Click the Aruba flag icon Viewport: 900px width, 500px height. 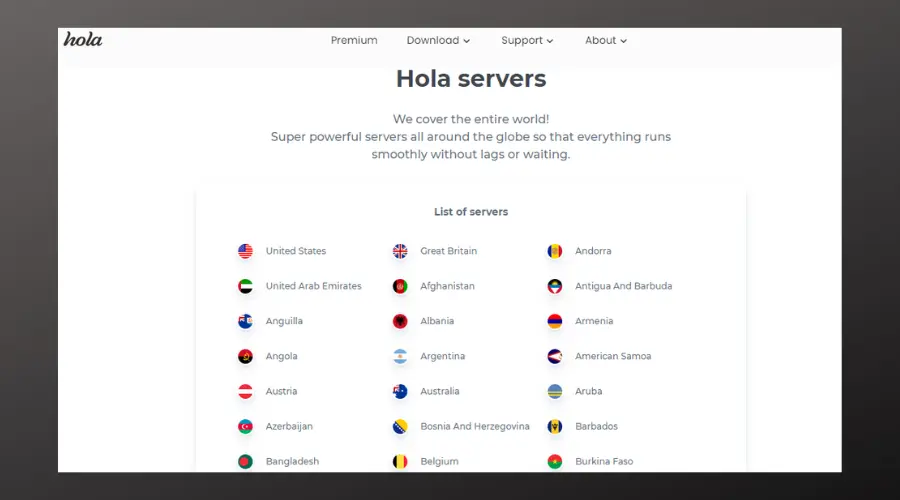coord(554,391)
